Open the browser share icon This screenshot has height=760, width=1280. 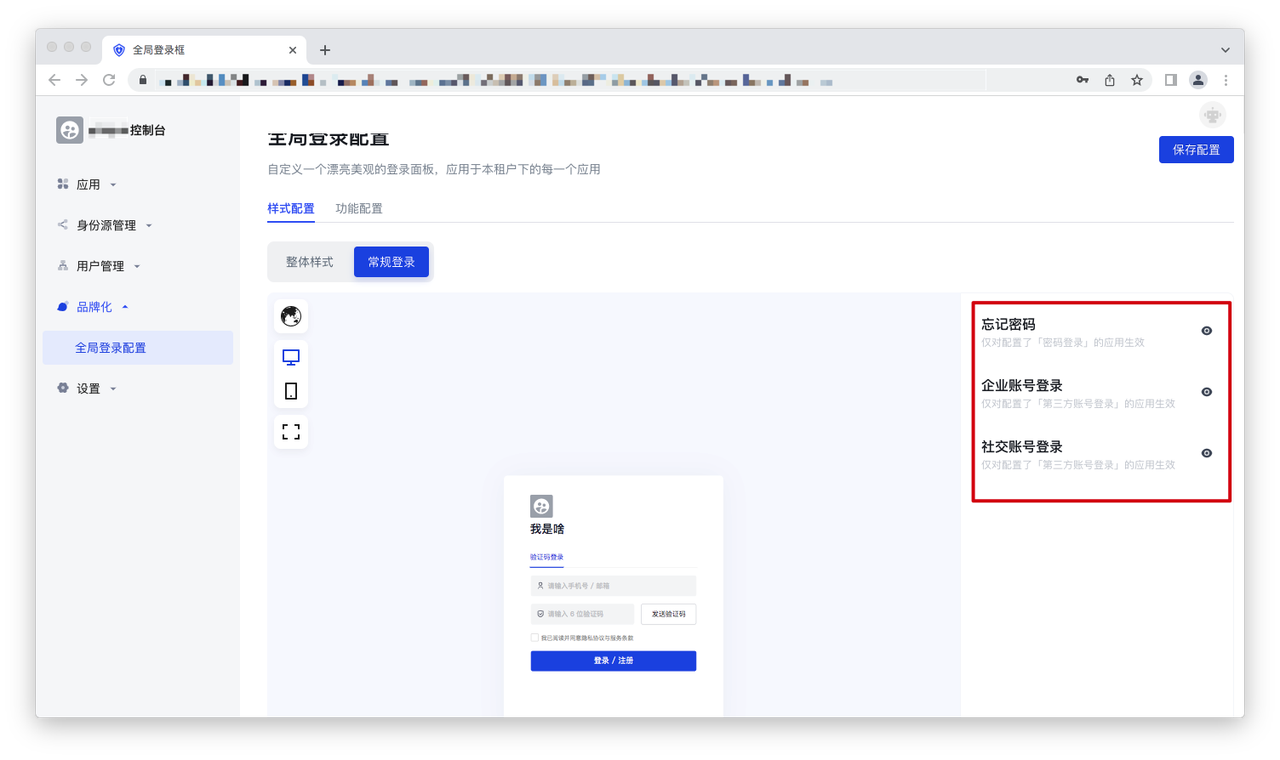click(1110, 80)
